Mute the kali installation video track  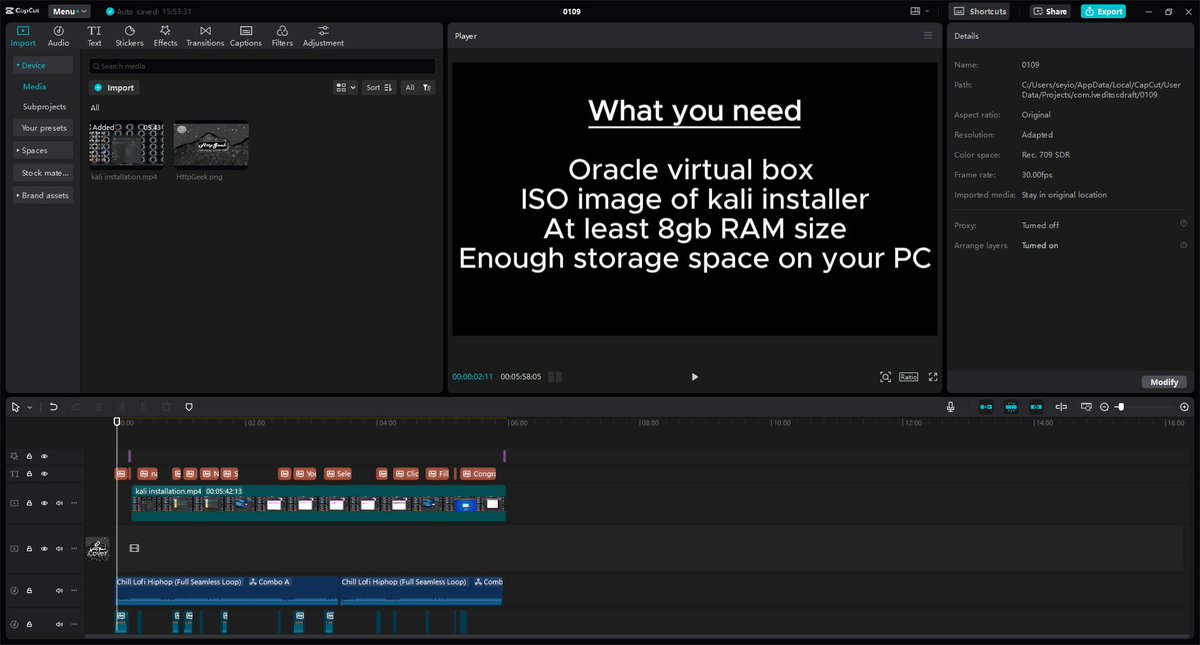pyautogui.click(x=59, y=503)
